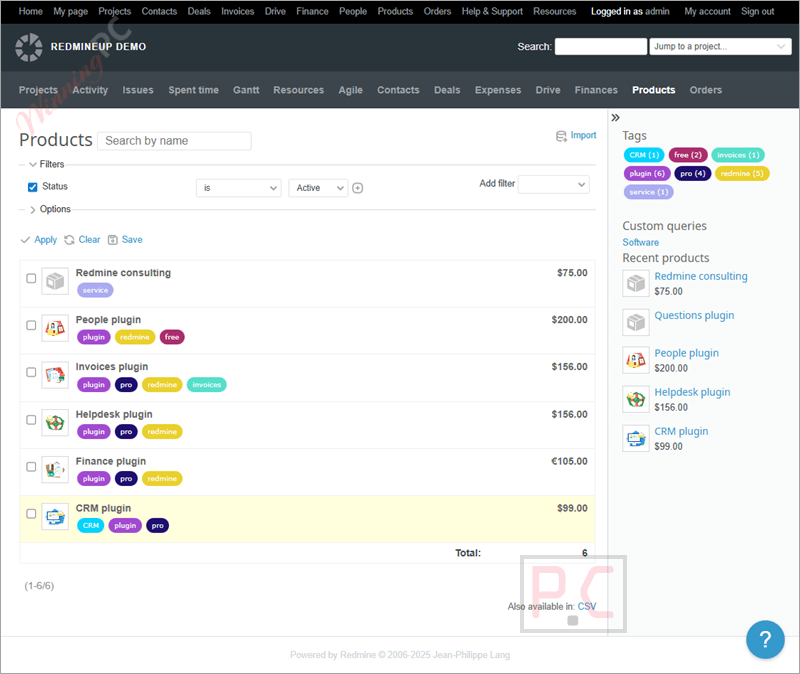
Task: Click the Search by name field
Action: [x=174, y=141]
